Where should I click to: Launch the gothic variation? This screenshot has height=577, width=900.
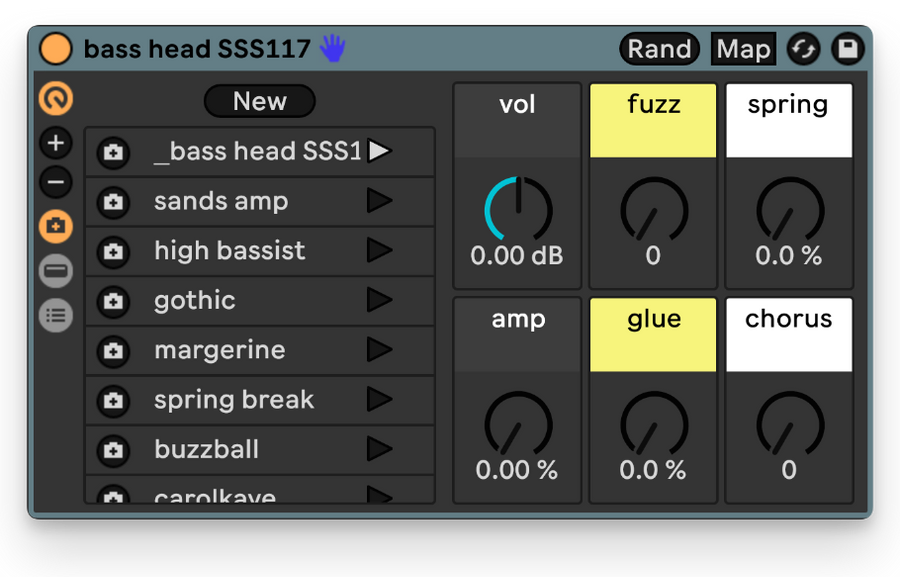[379, 300]
